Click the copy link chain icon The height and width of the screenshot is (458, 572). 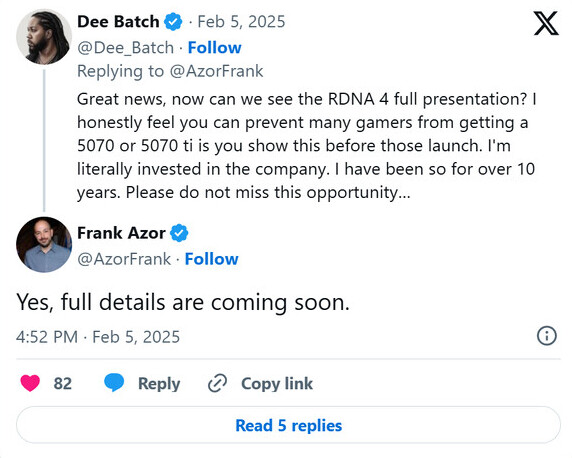click(x=217, y=383)
